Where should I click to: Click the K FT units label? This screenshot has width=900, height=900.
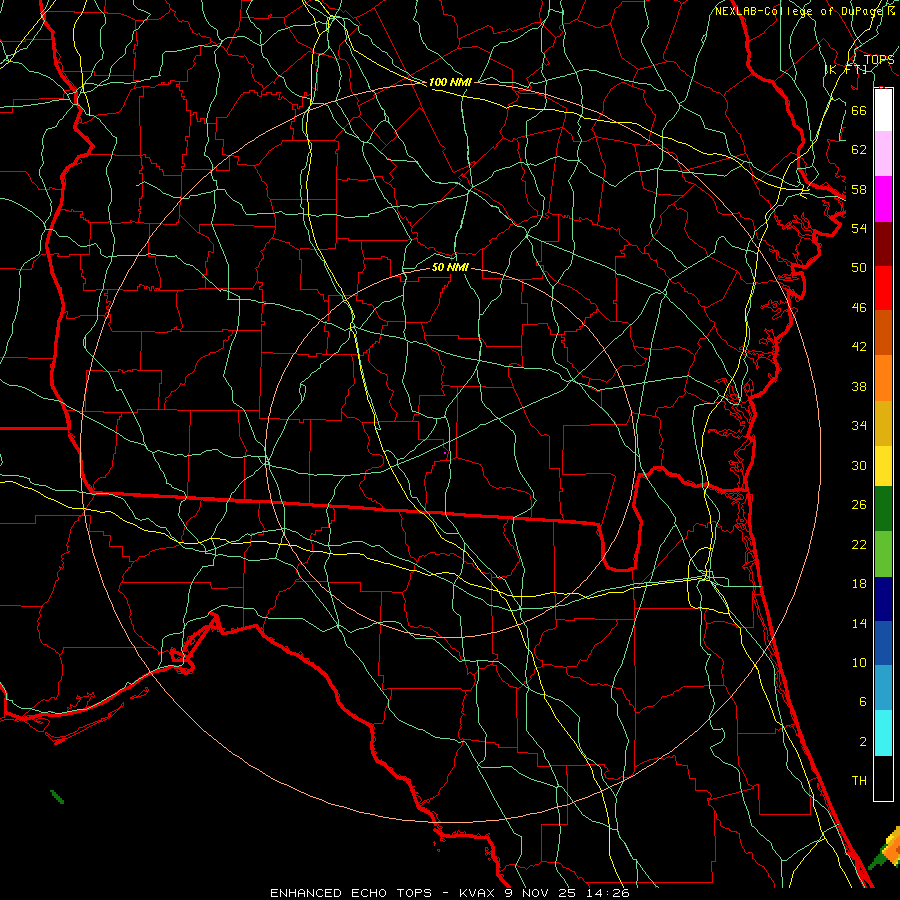pos(845,69)
